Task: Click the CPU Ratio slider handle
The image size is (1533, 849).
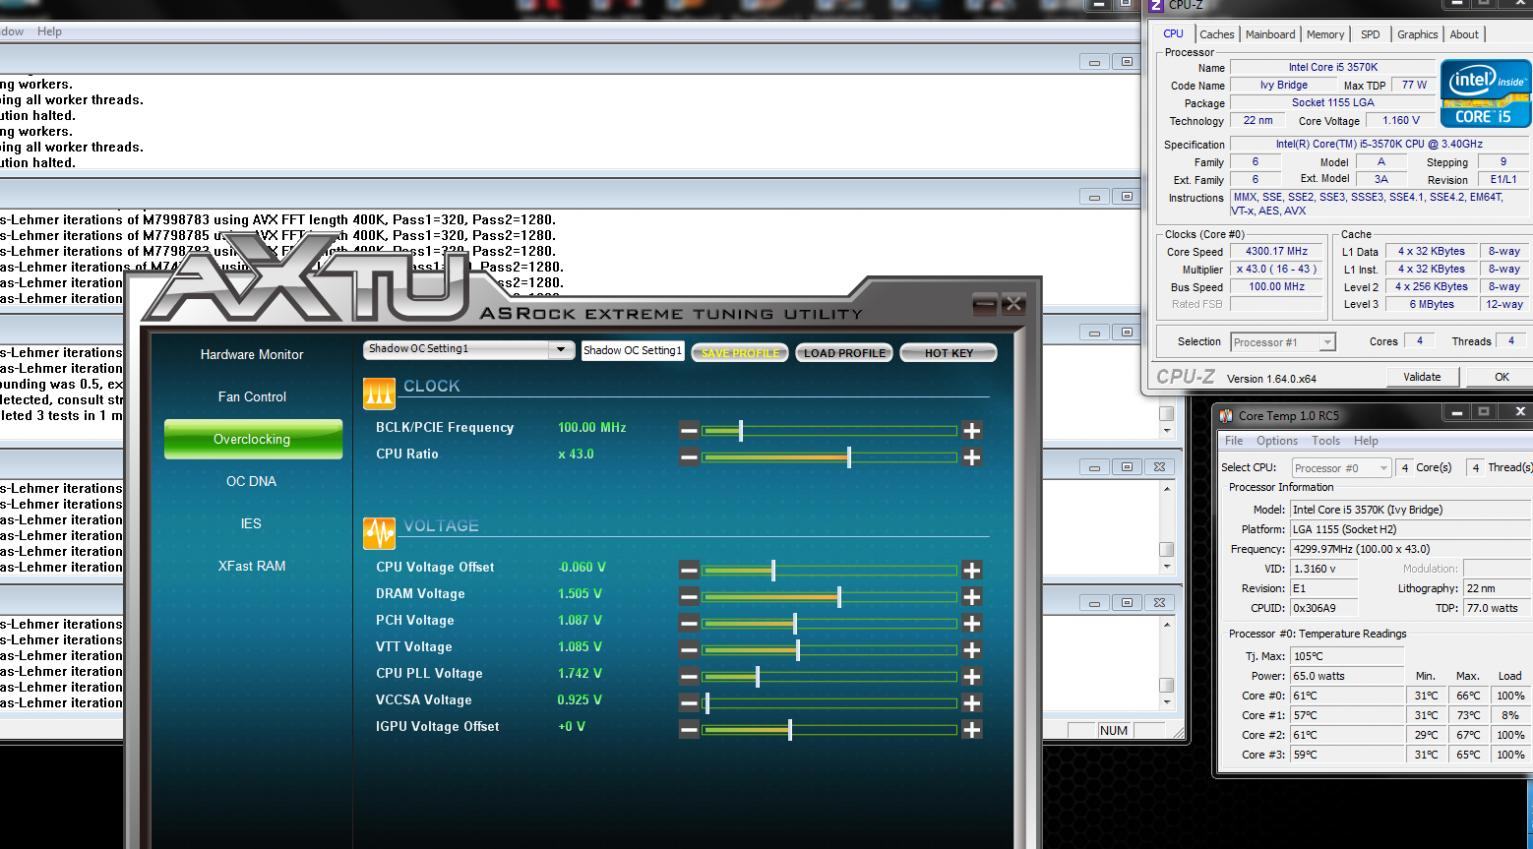Action: tap(849, 458)
